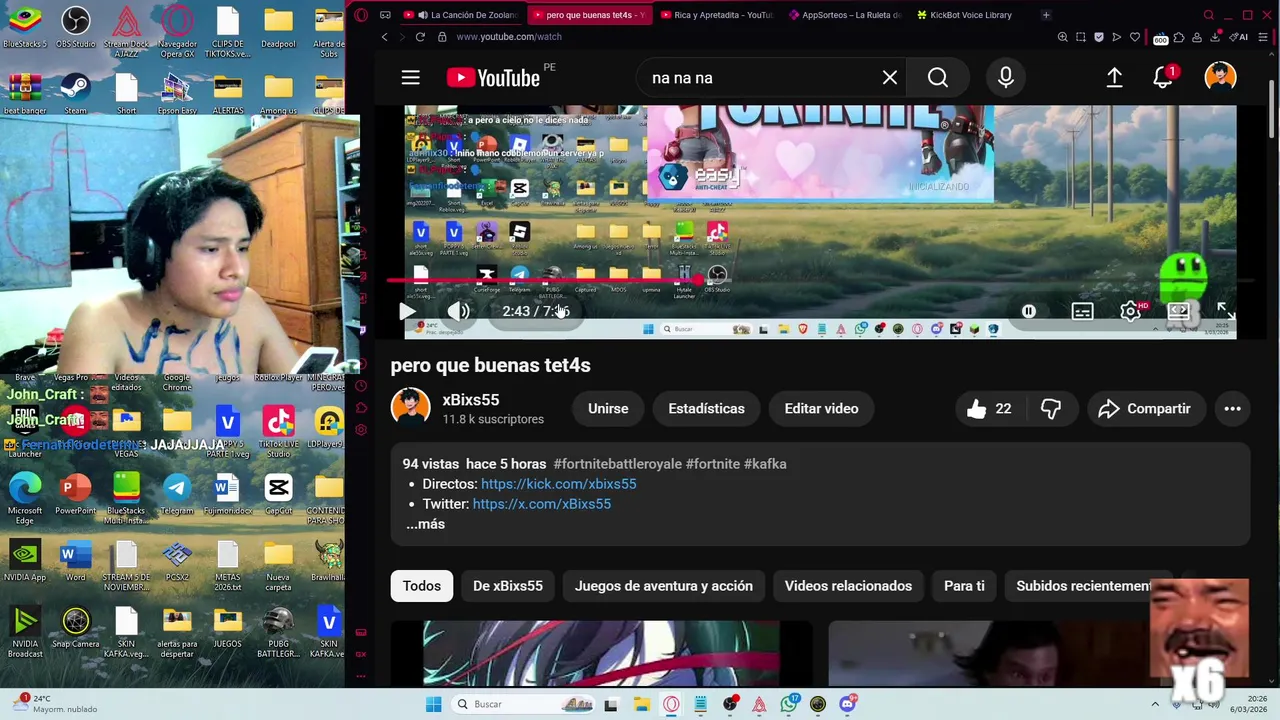Reload the page with the refresh icon
1280x720 pixels.
(x=420, y=37)
